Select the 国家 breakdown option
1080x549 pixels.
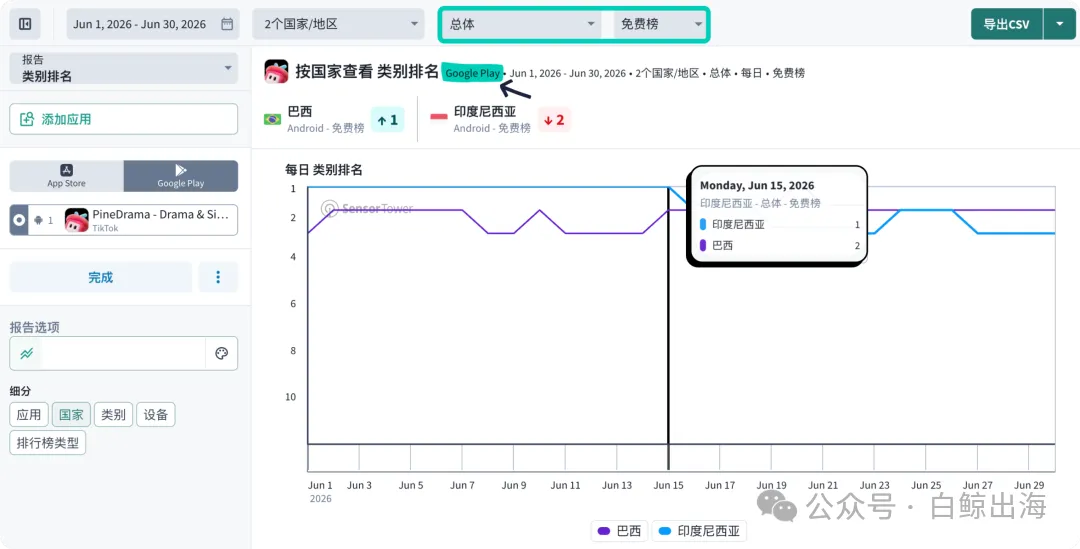[71, 415]
